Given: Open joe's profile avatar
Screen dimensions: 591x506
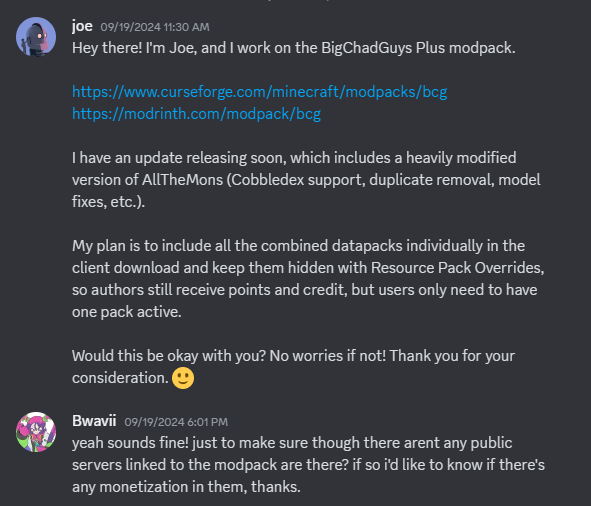Looking at the screenshot, I should coord(36,37).
